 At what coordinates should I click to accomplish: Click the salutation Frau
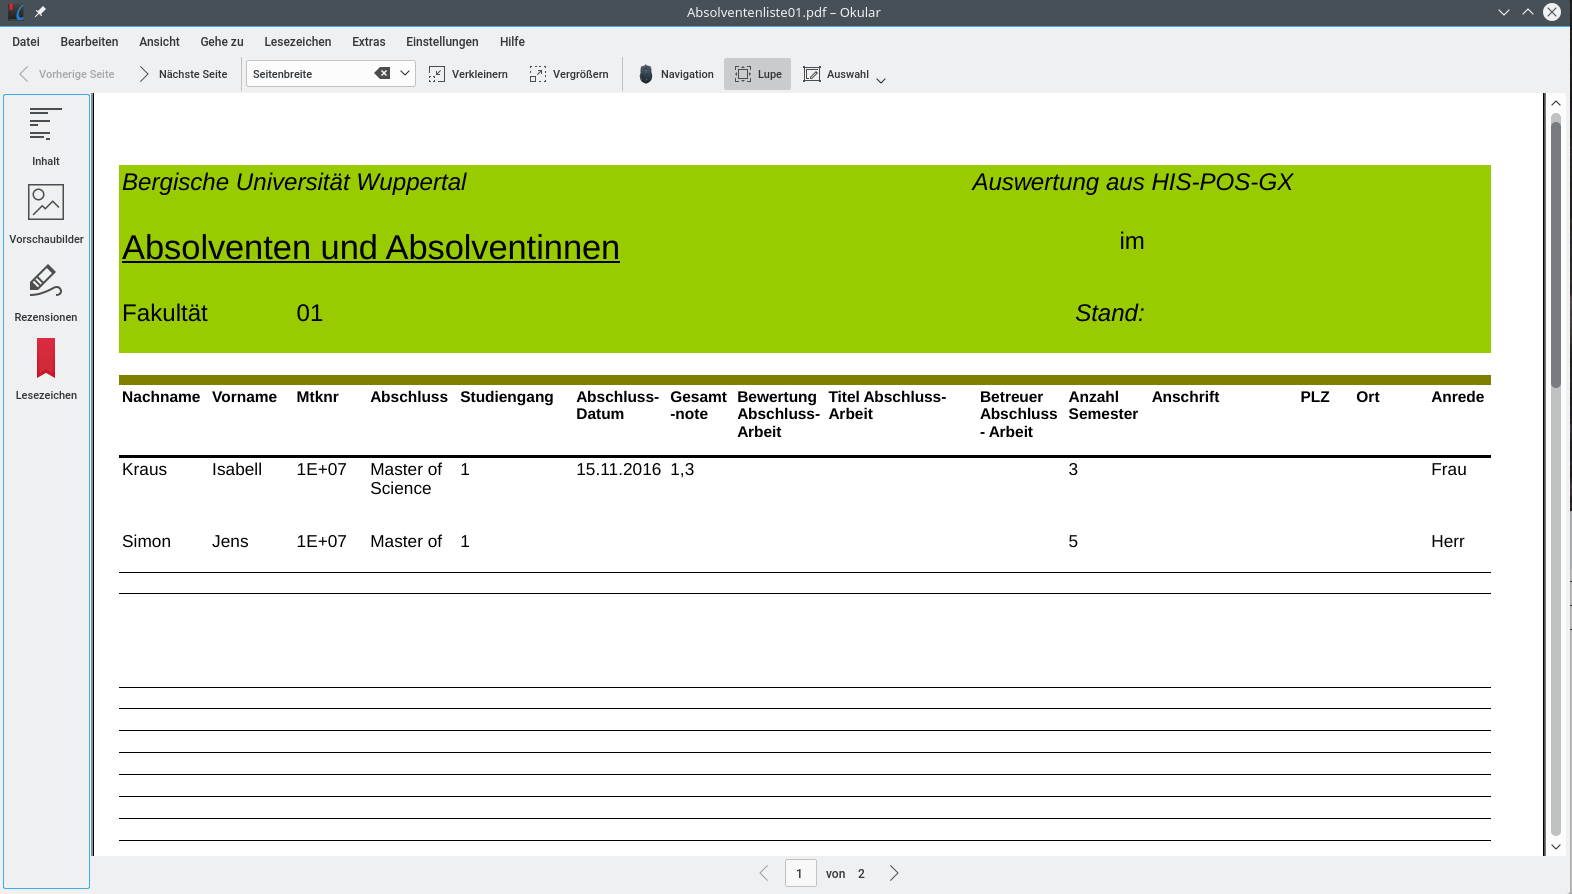(x=1449, y=470)
